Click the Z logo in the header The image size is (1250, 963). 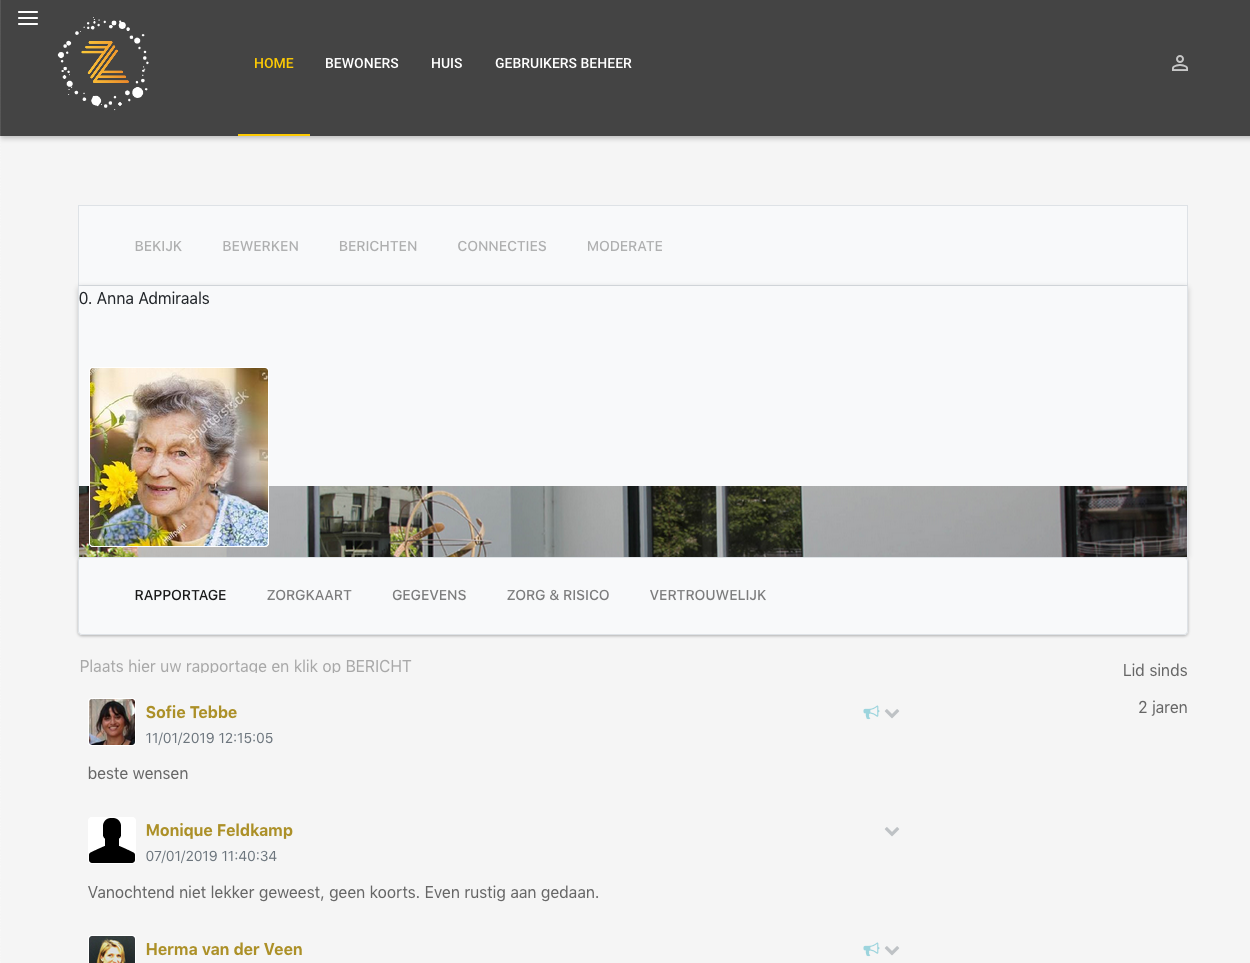pyautogui.click(x=104, y=63)
